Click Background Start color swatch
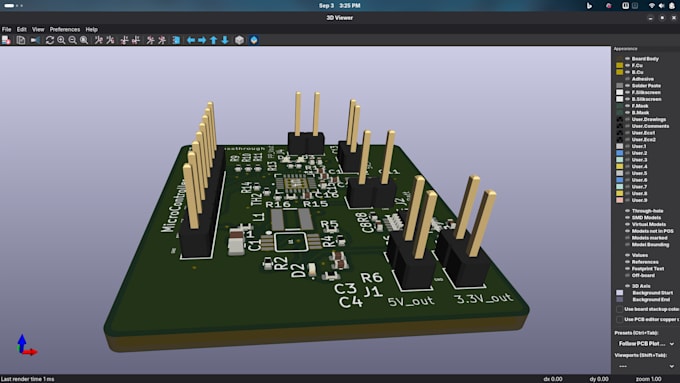Screen dimensions: 680x383 click(x=619, y=293)
